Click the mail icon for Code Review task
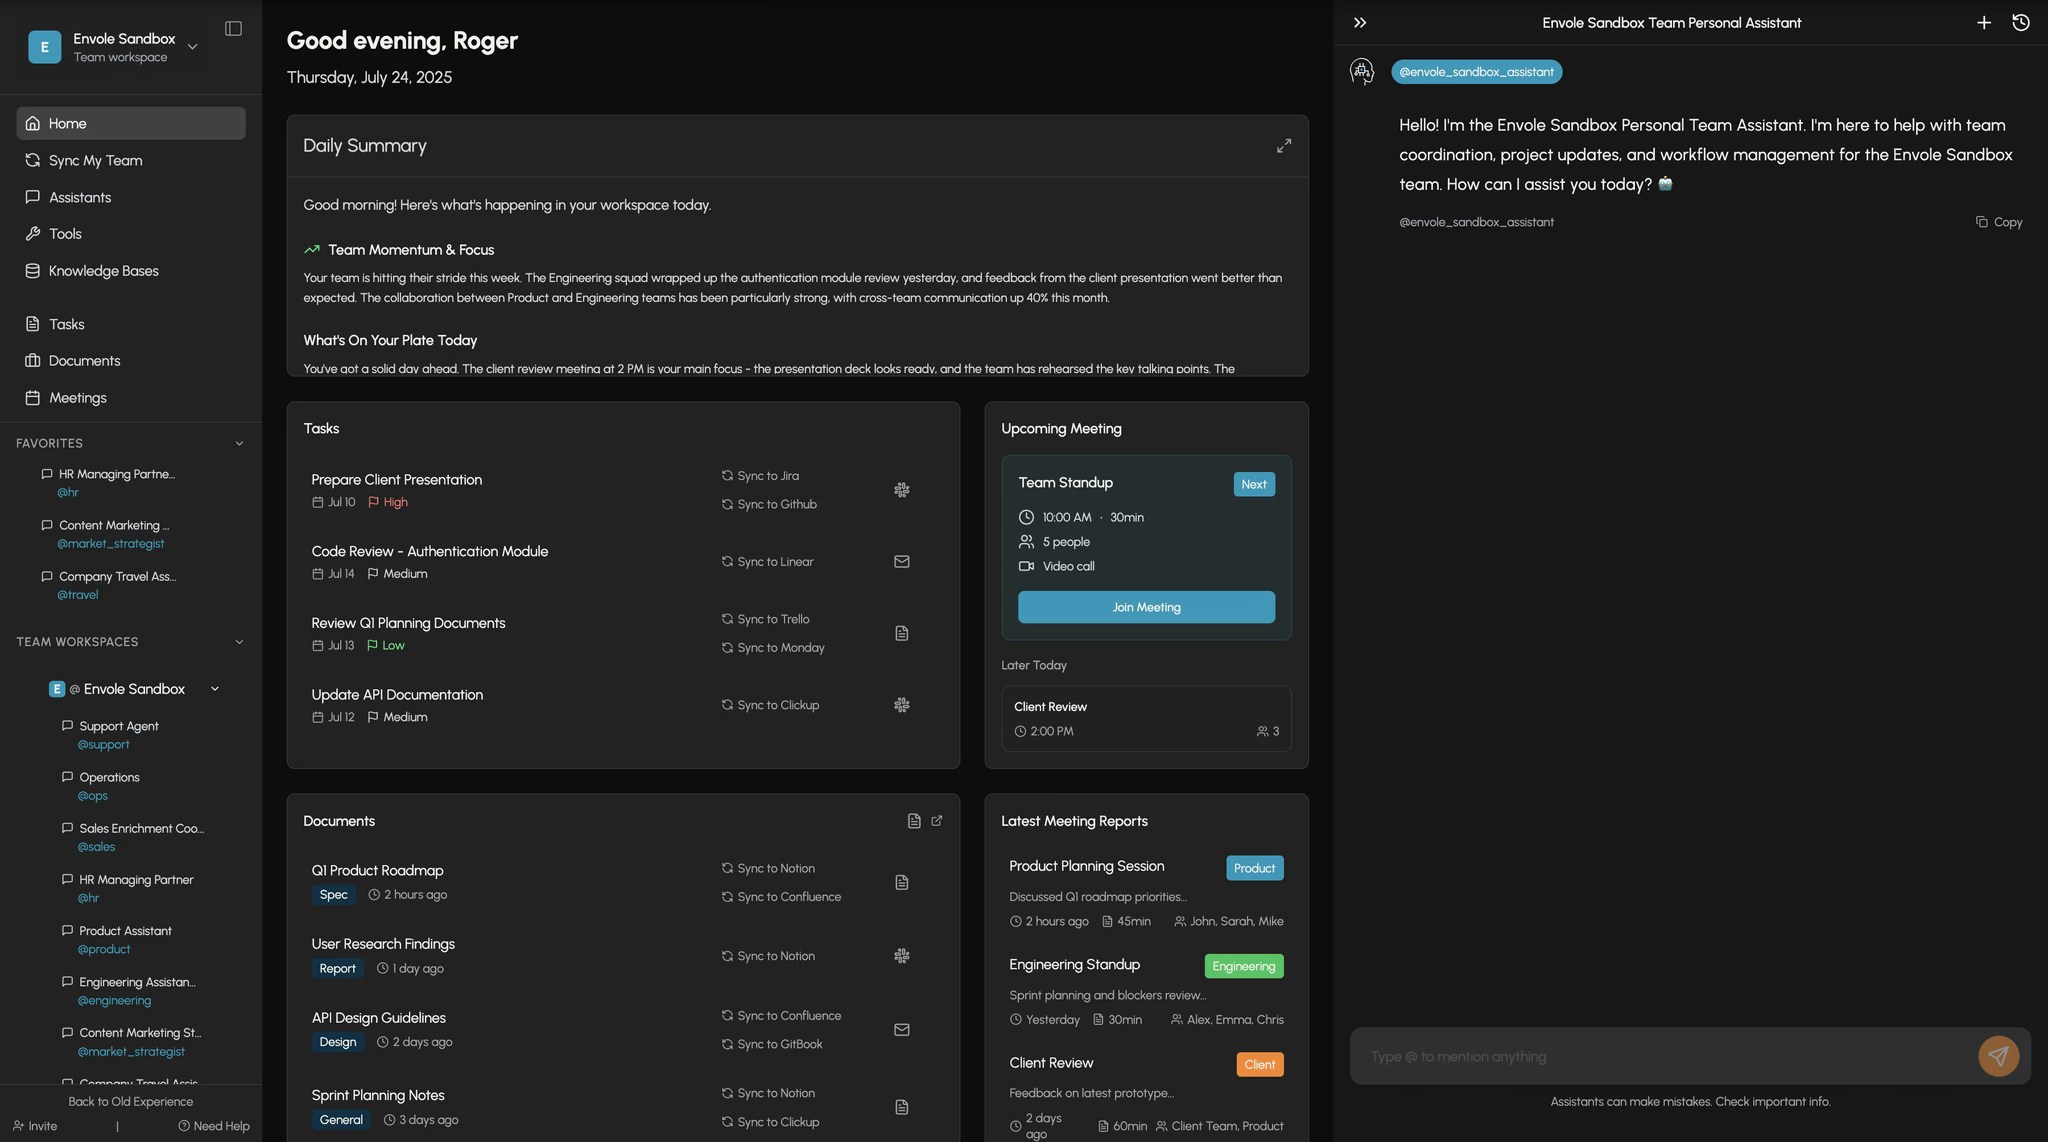Image resolution: width=2048 pixels, height=1142 pixels. click(x=901, y=562)
